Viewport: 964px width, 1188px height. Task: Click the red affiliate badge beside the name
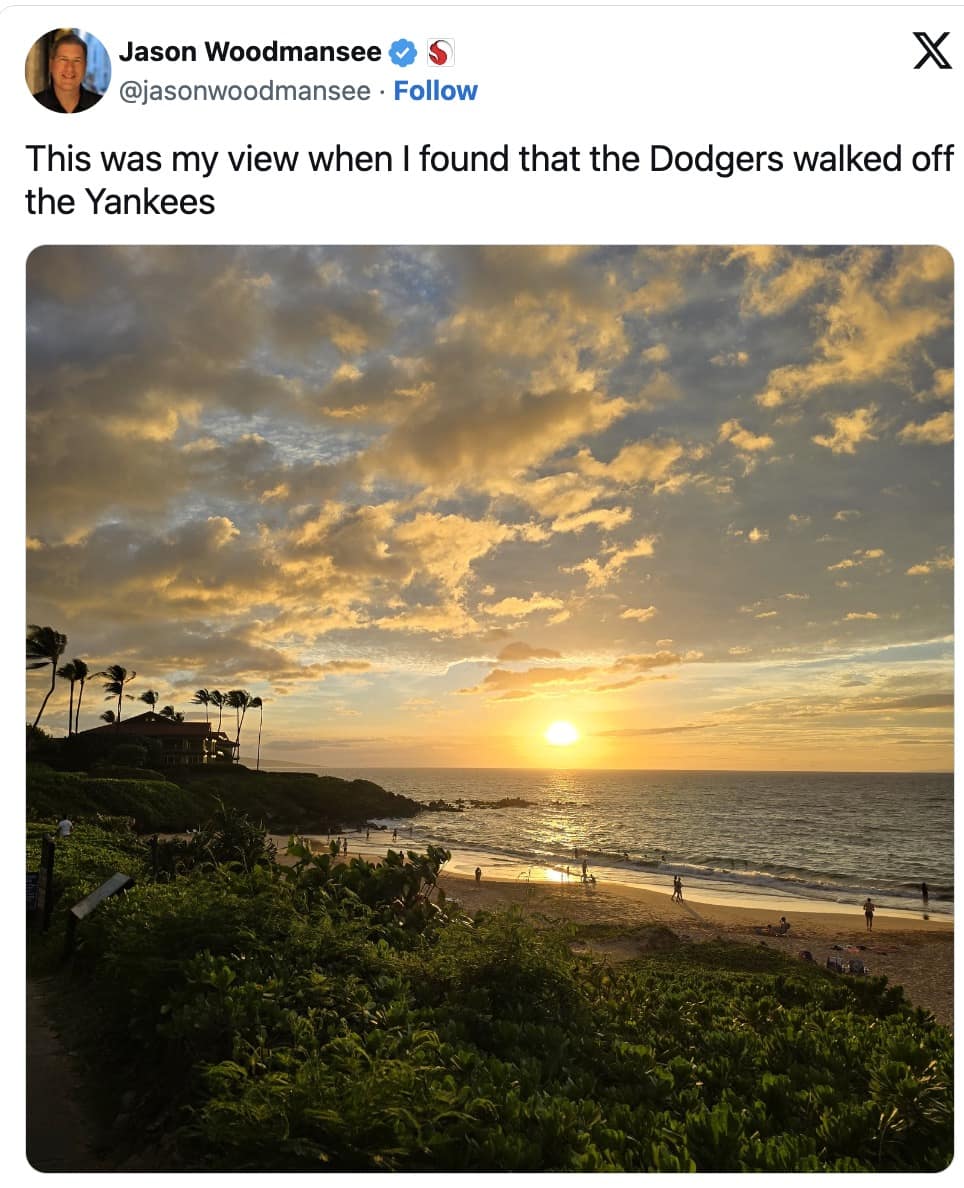[x=438, y=52]
